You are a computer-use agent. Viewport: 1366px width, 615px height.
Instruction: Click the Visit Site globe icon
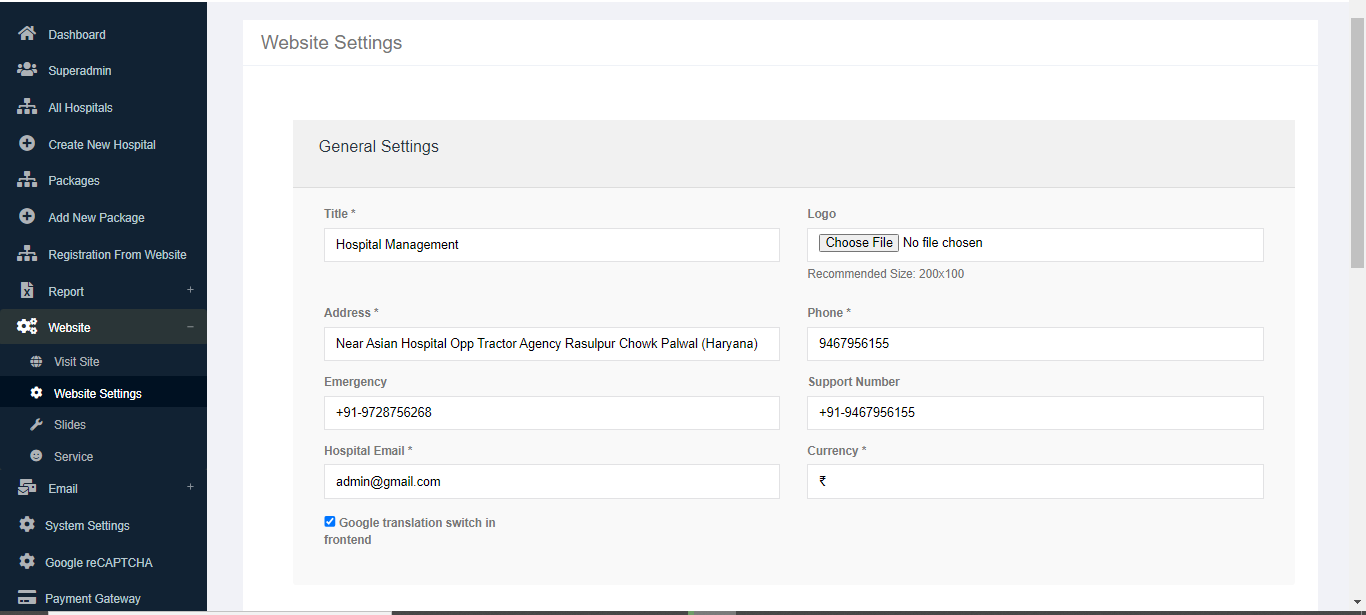36,362
